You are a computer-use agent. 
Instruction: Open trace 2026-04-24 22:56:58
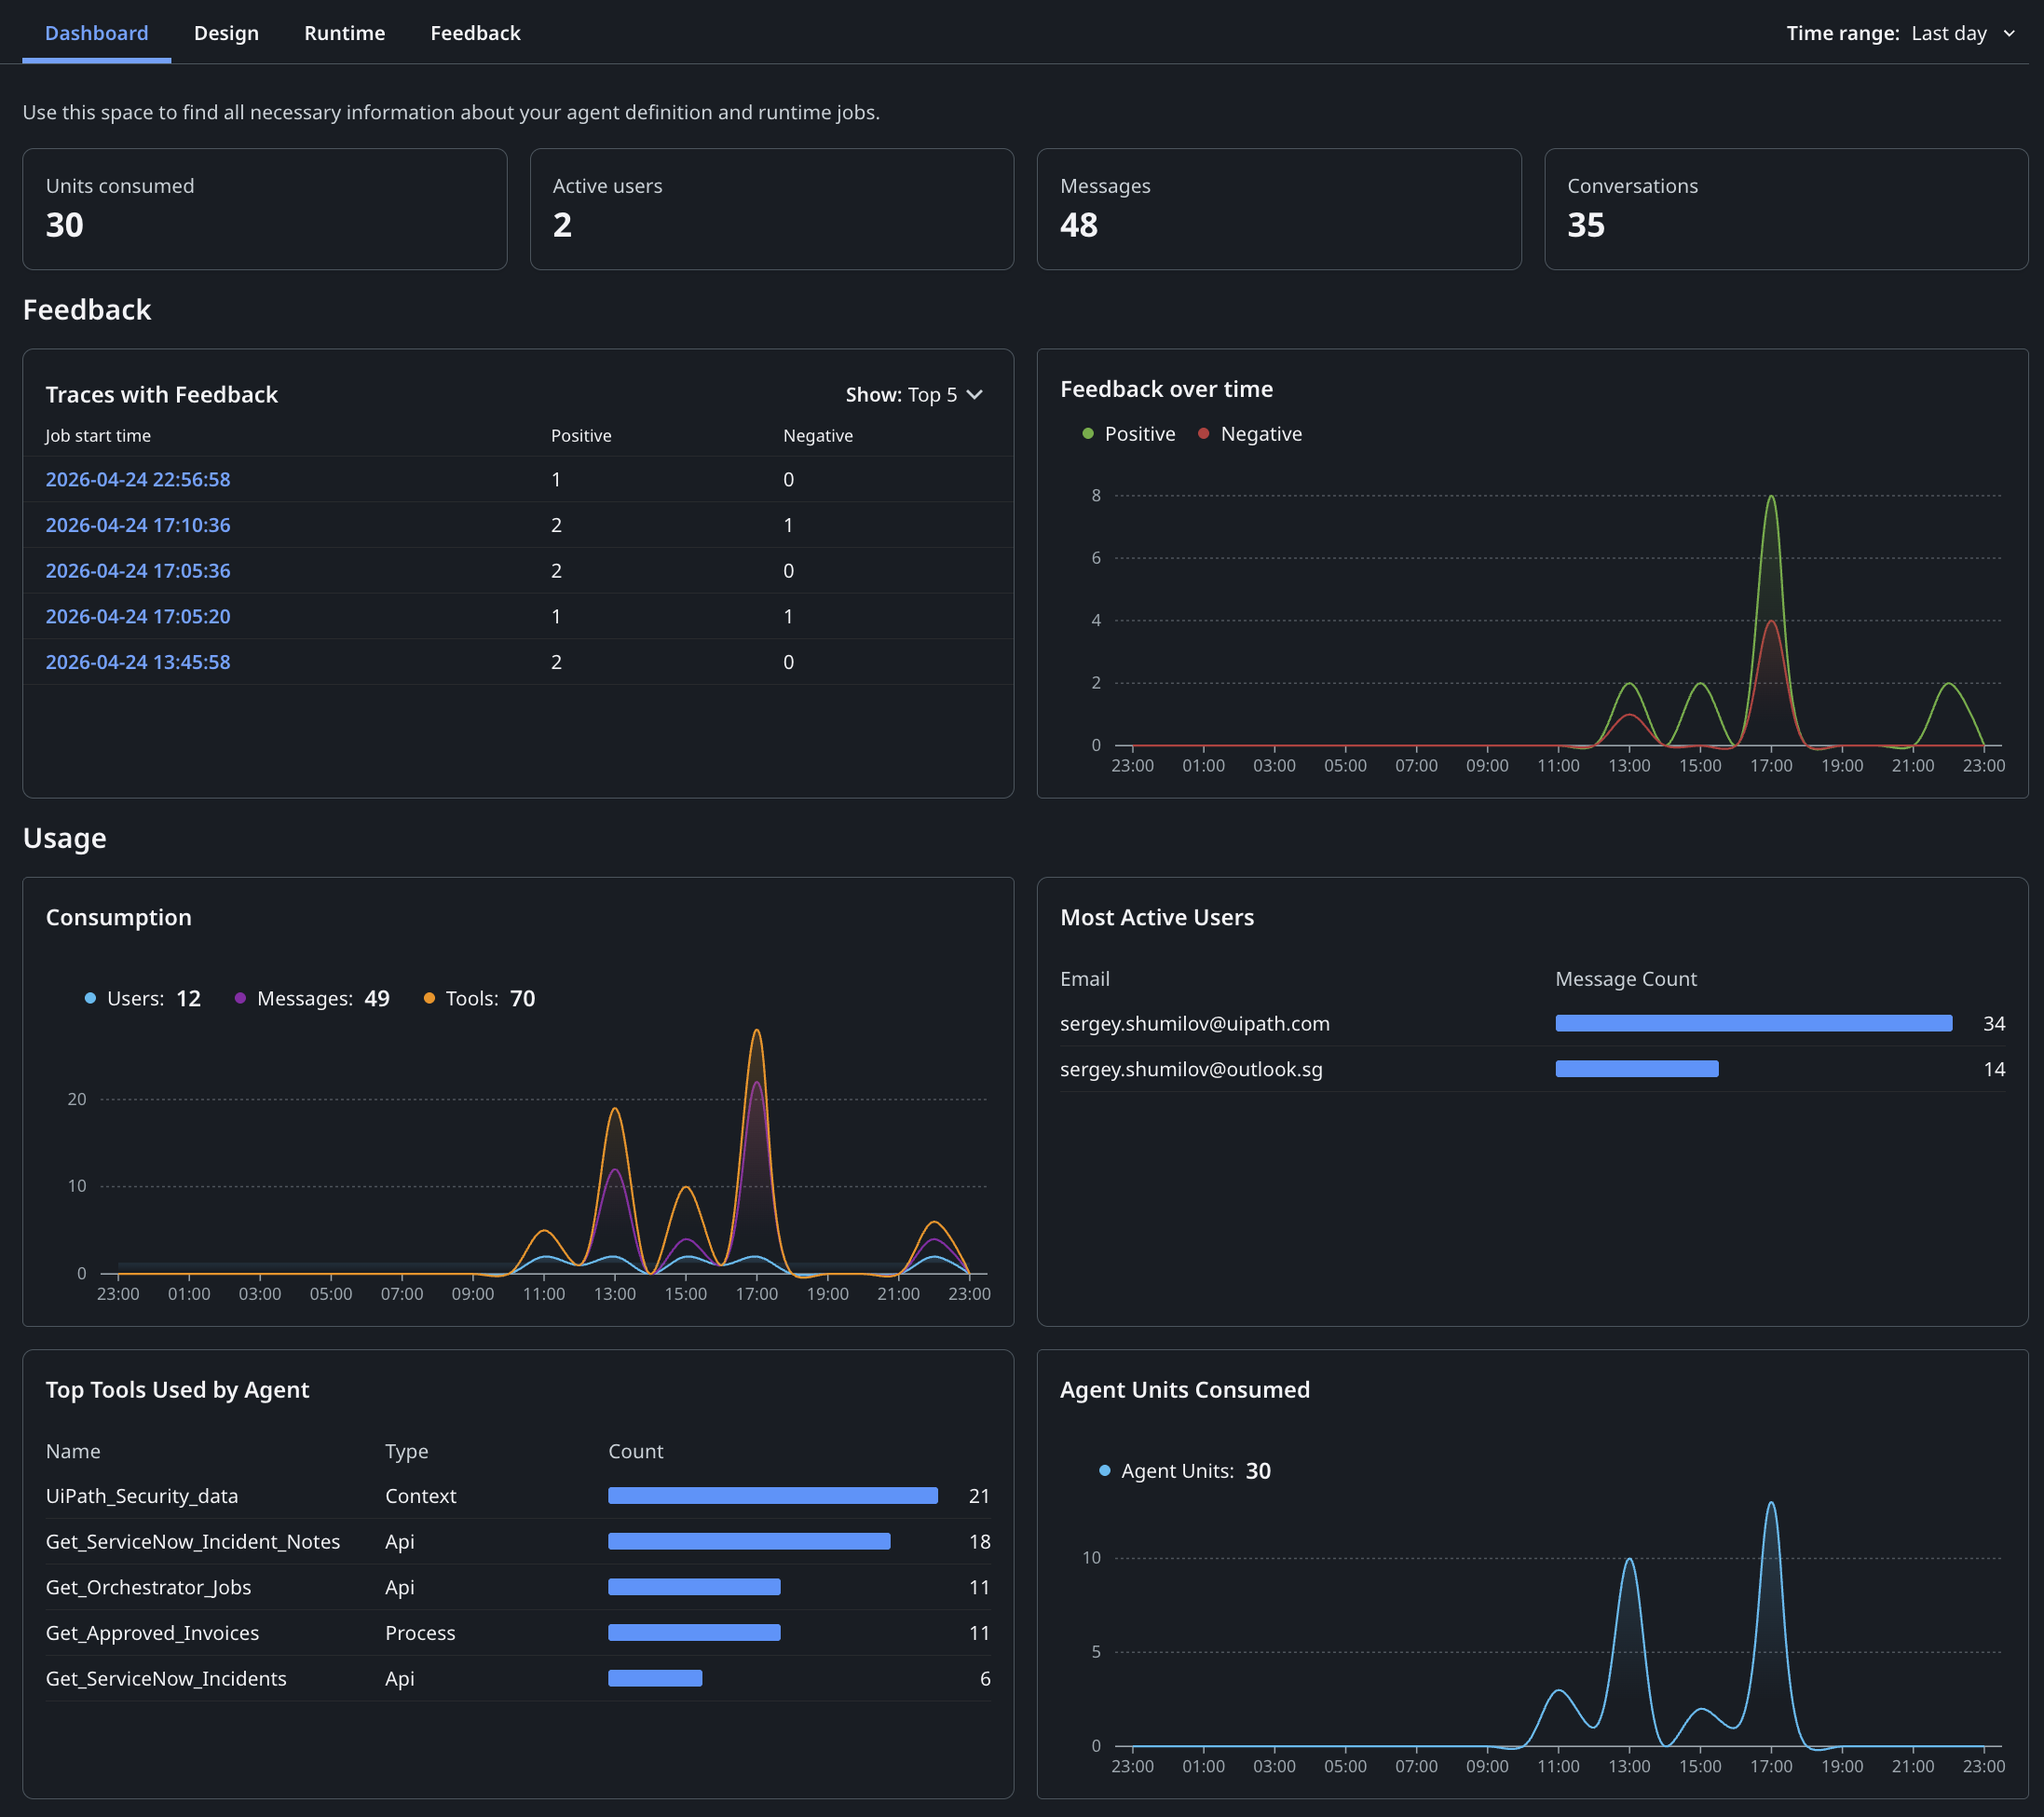pyautogui.click(x=138, y=479)
